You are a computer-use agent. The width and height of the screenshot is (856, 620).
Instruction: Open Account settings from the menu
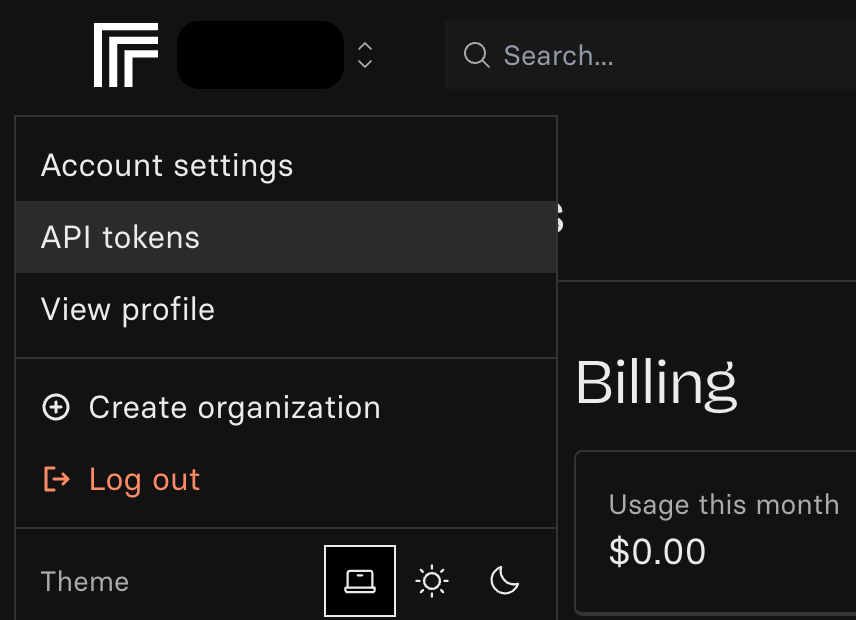167,165
